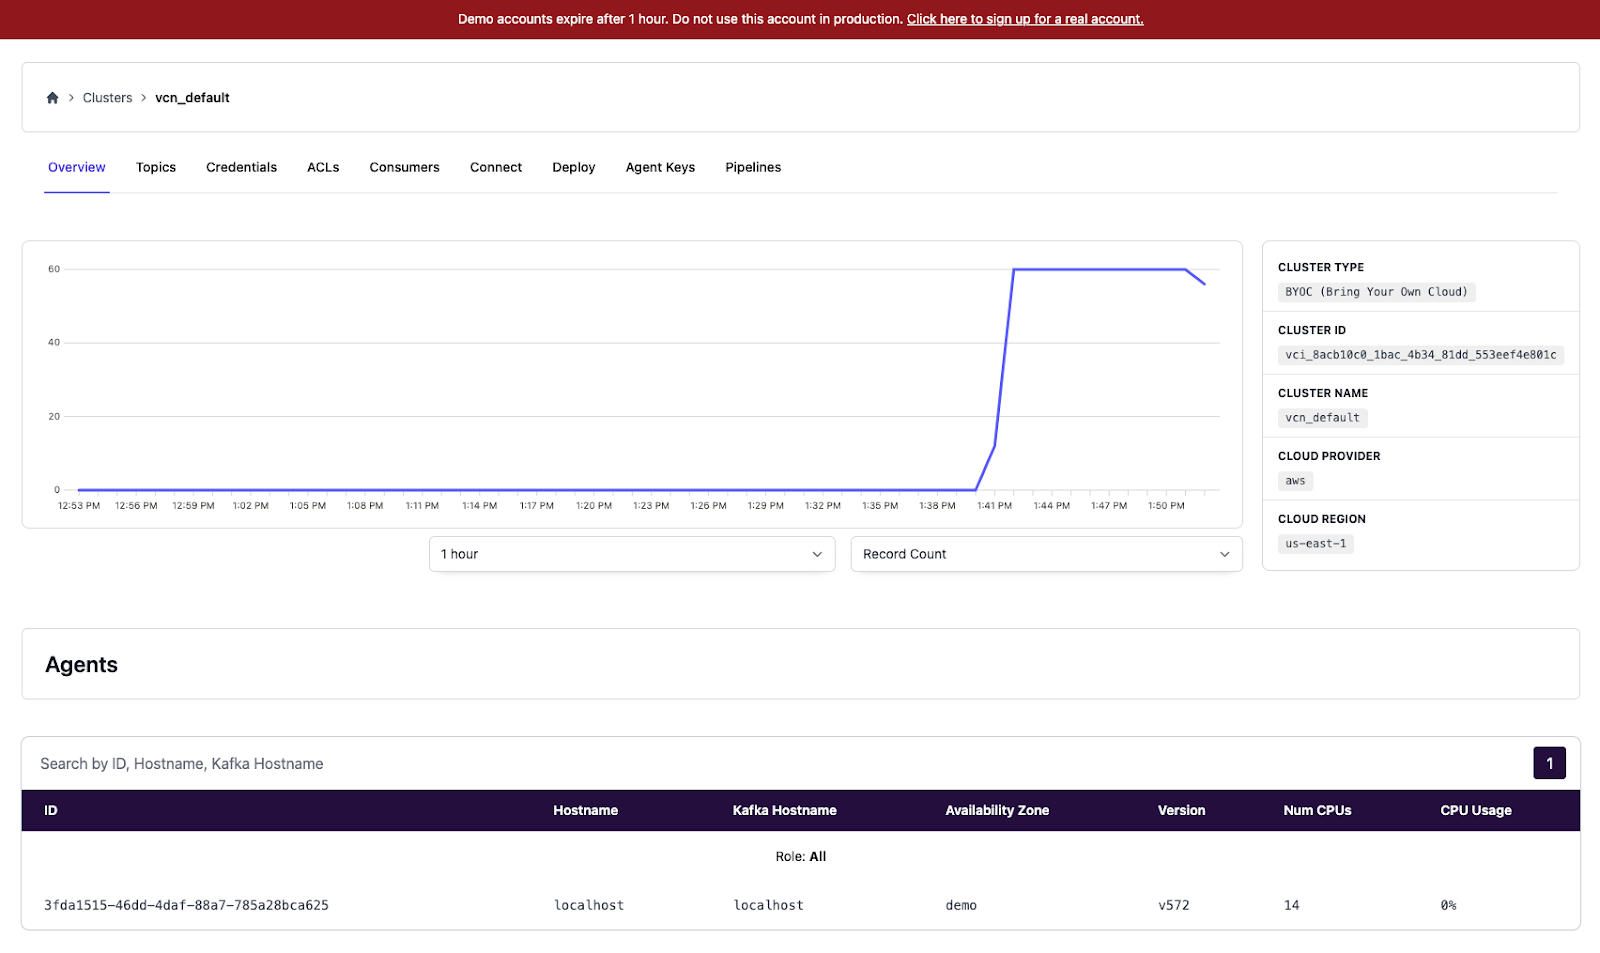1600x953 pixels.
Task: Click the chart line peak at 1:44 PM
Action: pyautogui.click(x=1052, y=269)
